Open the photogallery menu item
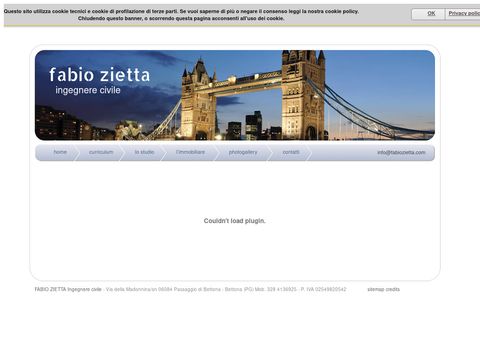 (x=243, y=152)
